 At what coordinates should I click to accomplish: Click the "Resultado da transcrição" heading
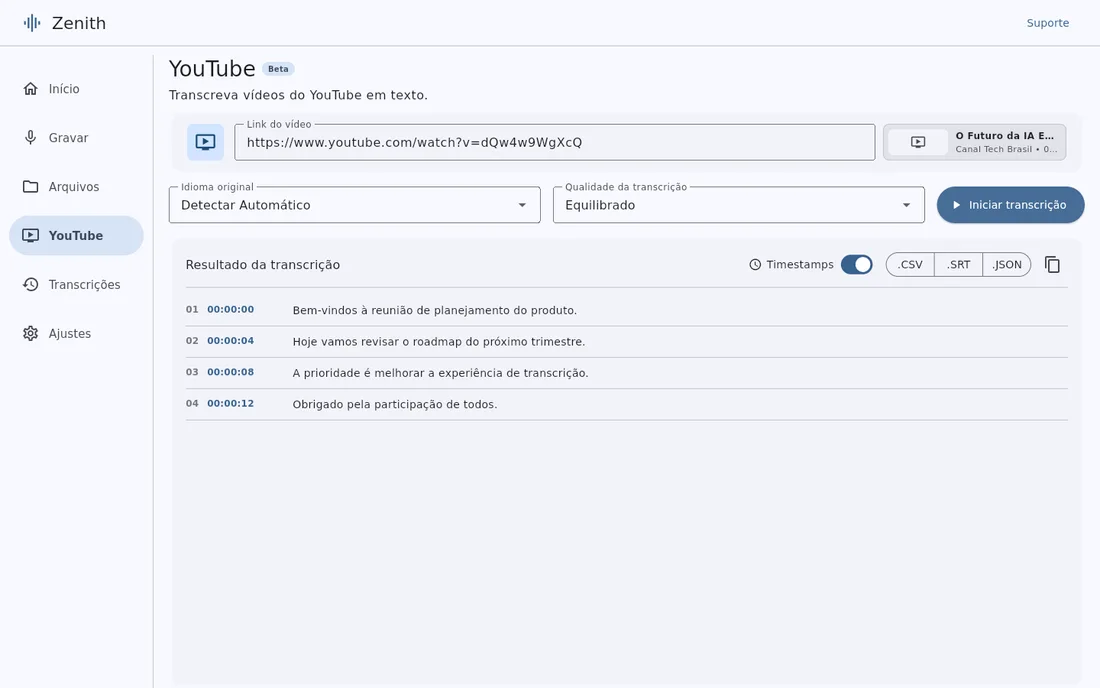[x=263, y=264]
